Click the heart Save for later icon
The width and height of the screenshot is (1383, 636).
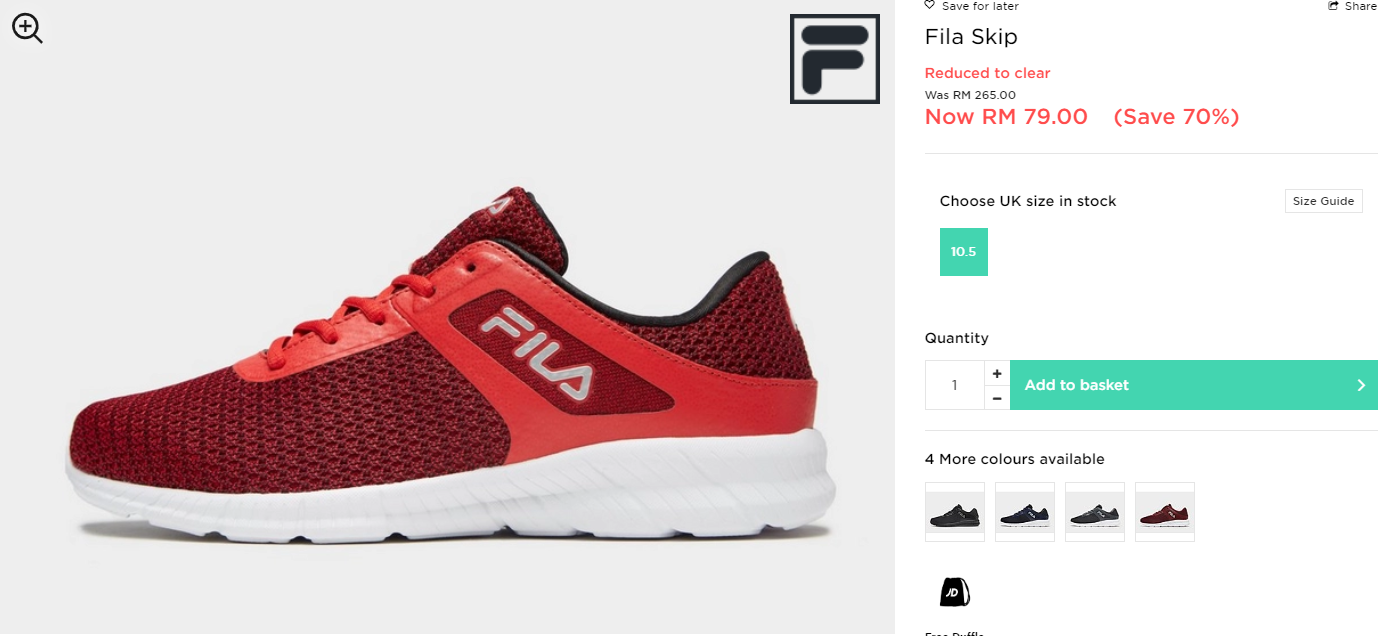929,6
